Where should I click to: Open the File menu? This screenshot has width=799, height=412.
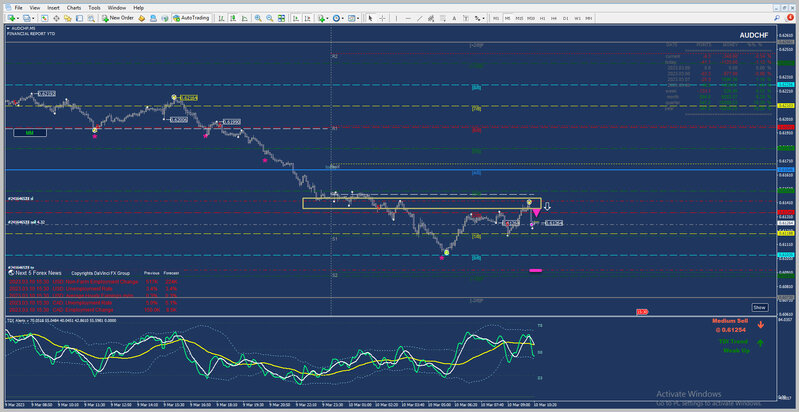(18, 8)
